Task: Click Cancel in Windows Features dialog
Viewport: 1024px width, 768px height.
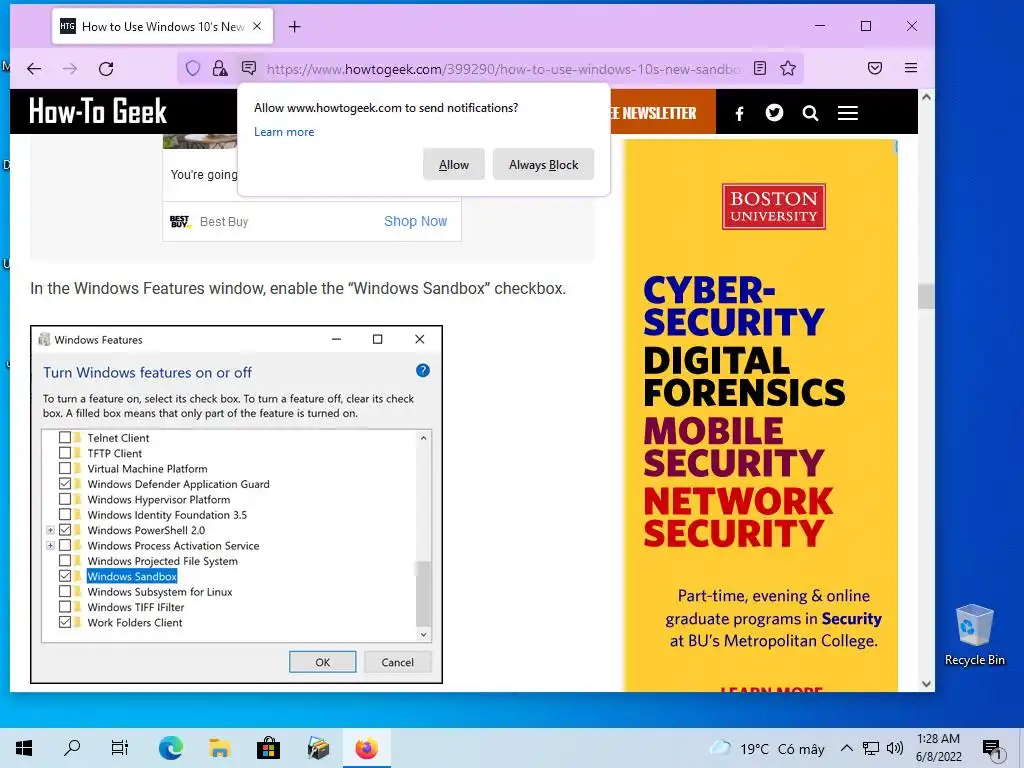Action: [397, 662]
